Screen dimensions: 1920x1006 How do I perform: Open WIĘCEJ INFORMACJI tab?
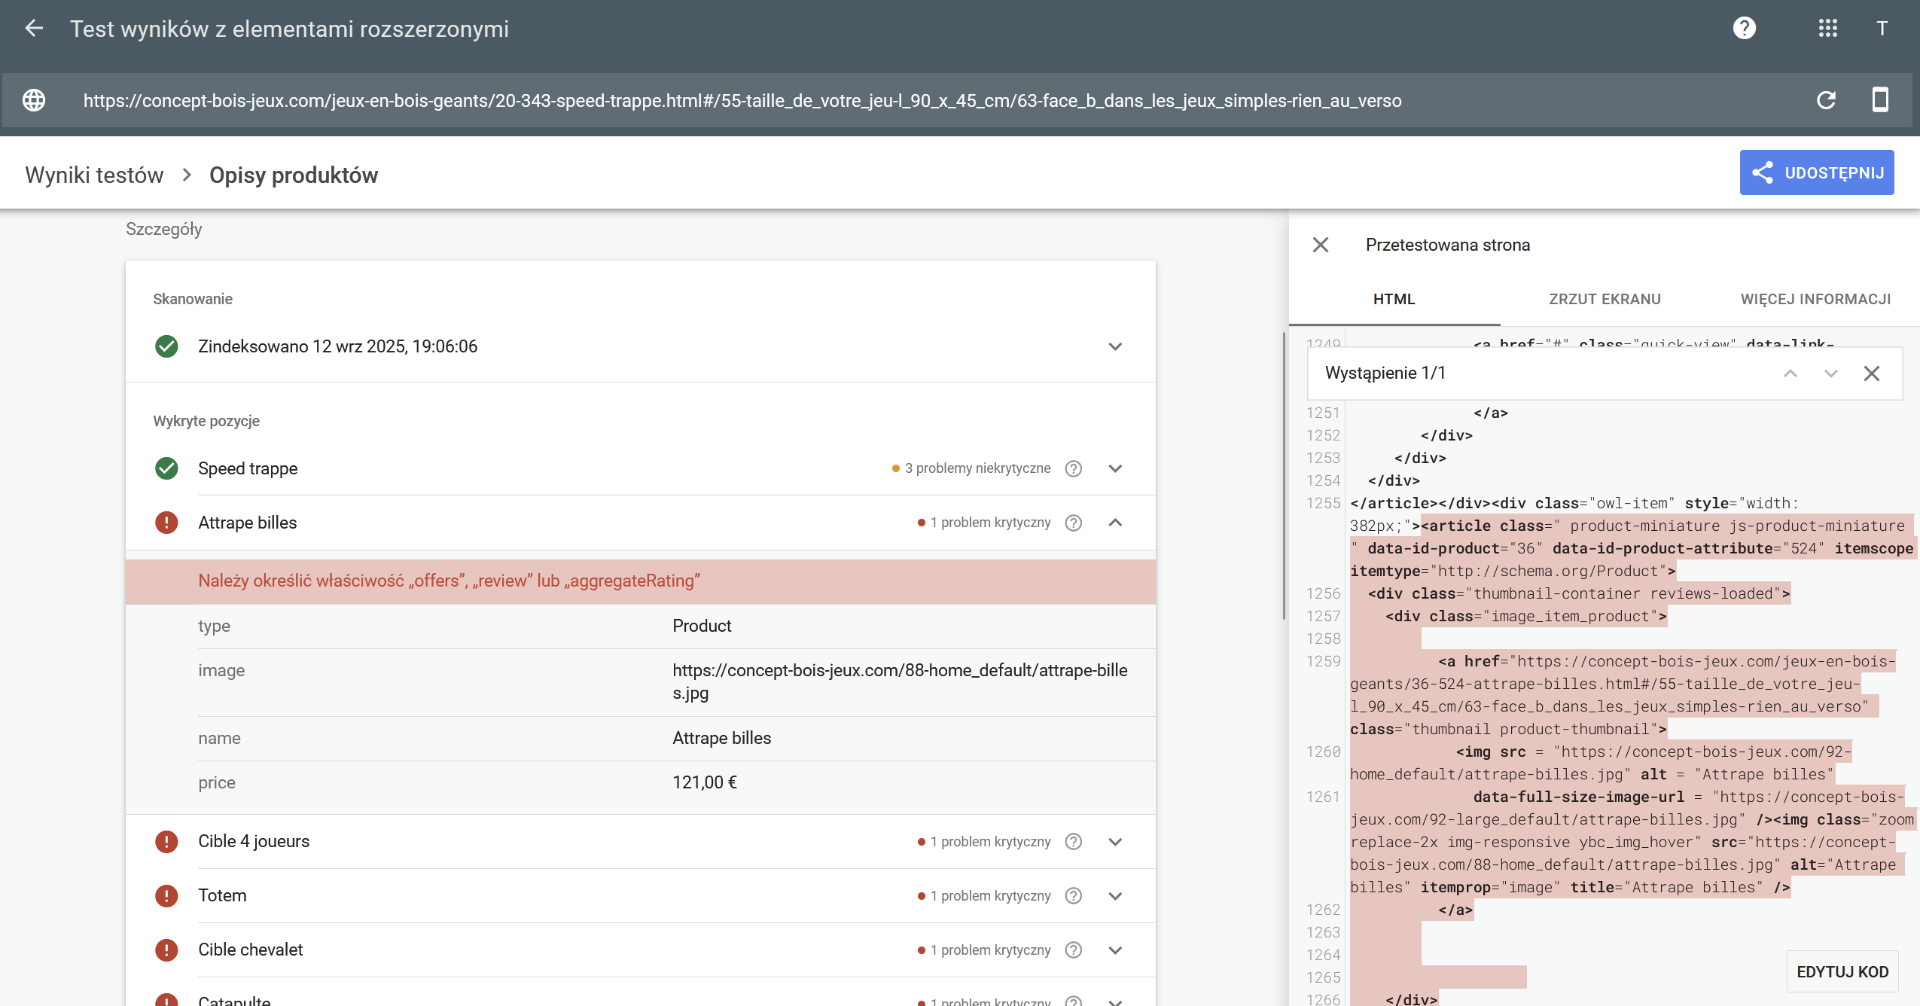(1815, 299)
